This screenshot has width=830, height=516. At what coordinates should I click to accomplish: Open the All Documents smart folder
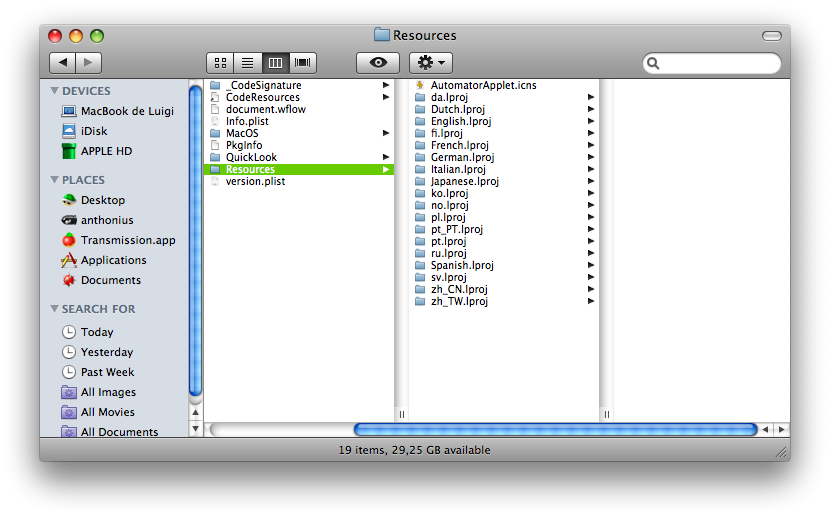(x=110, y=431)
